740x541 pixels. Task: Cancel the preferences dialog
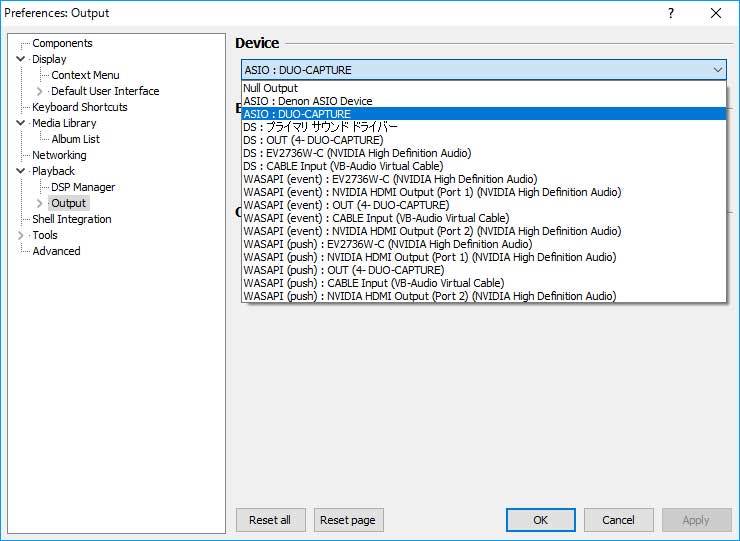(x=618, y=520)
